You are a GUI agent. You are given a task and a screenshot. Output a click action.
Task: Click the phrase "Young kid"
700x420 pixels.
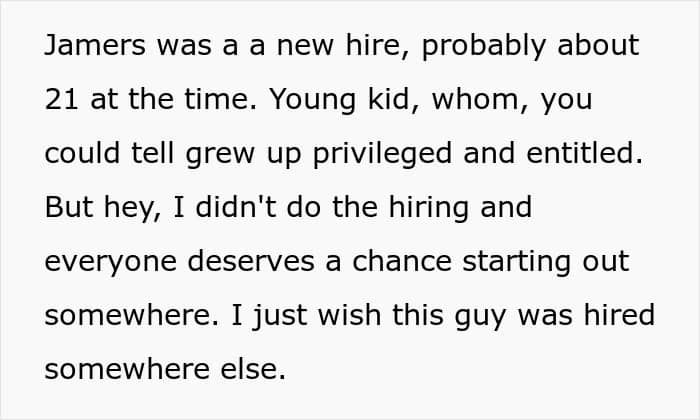340,99
